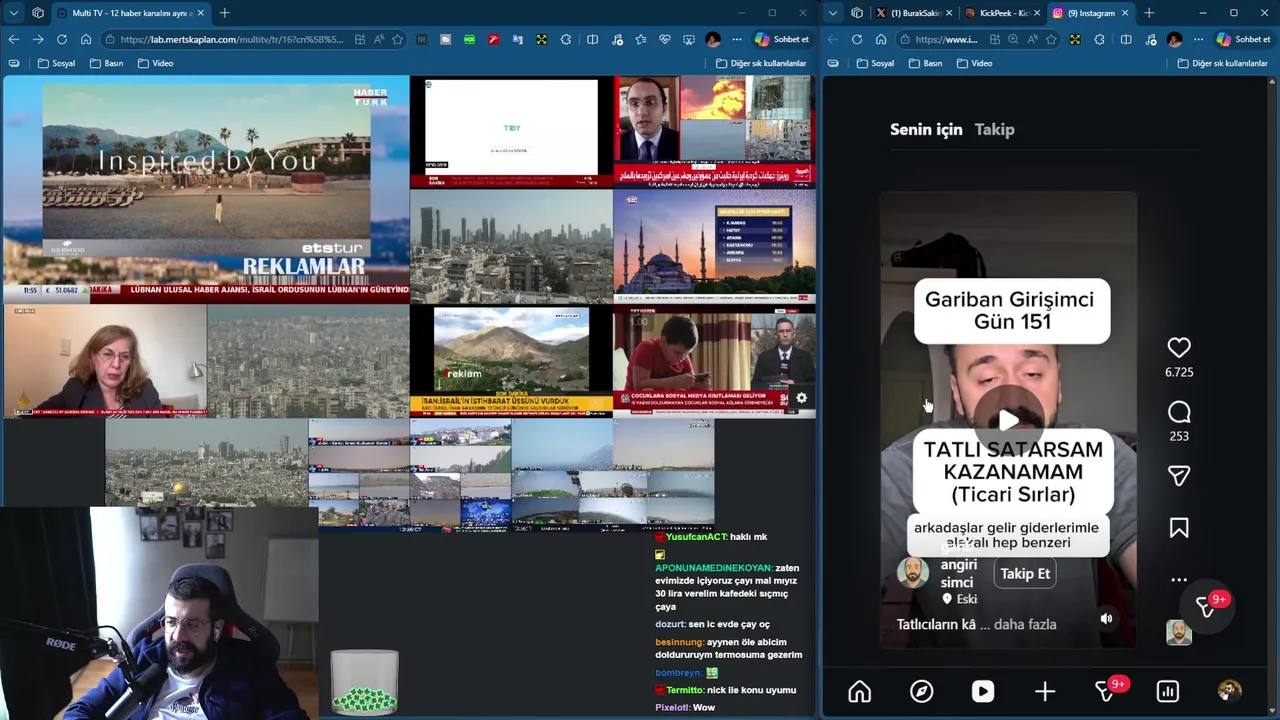This screenshot has width=1280, height=720.
Task: Expand tab search dropdown in Multi TV window
Action: (x=14, y=13)
